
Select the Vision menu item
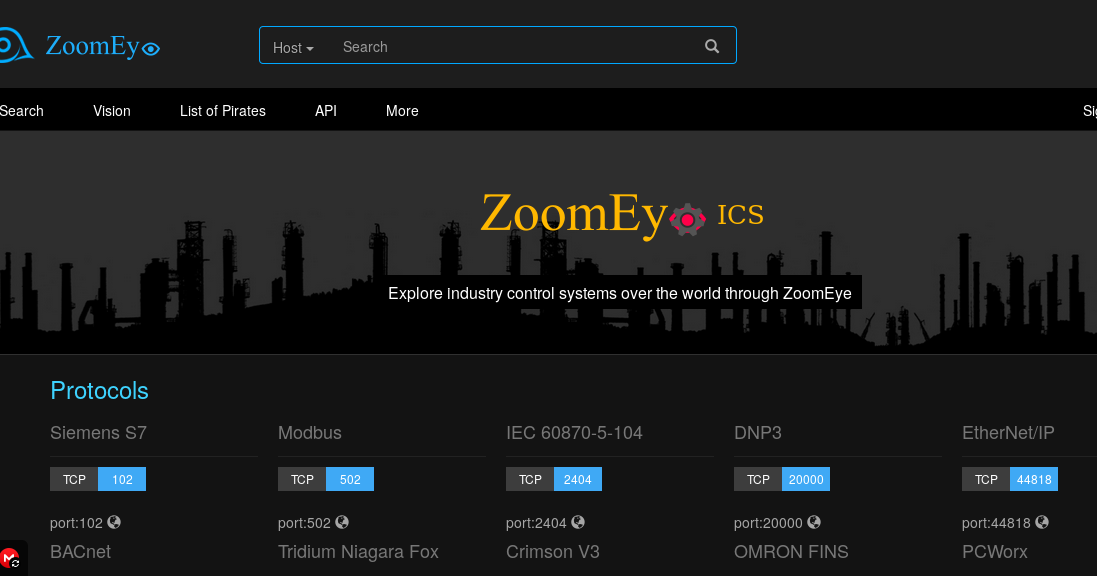pos(111,111)
